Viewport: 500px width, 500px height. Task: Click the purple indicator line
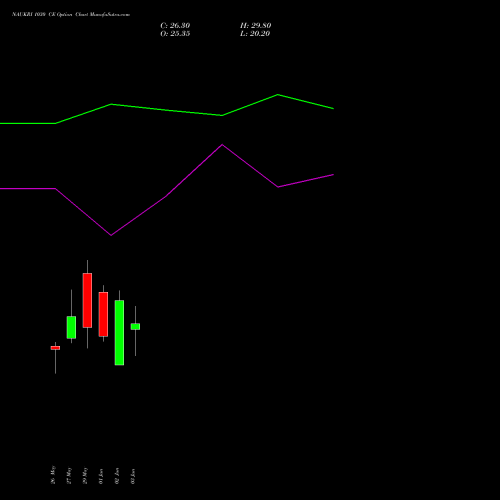167,196
